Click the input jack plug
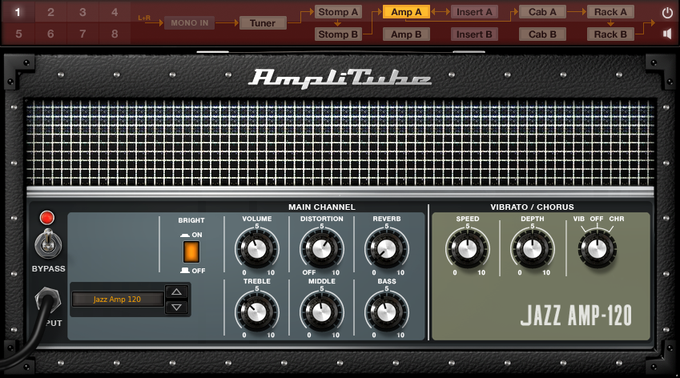This screenshot has height=378, width=680. pos(47,300)
